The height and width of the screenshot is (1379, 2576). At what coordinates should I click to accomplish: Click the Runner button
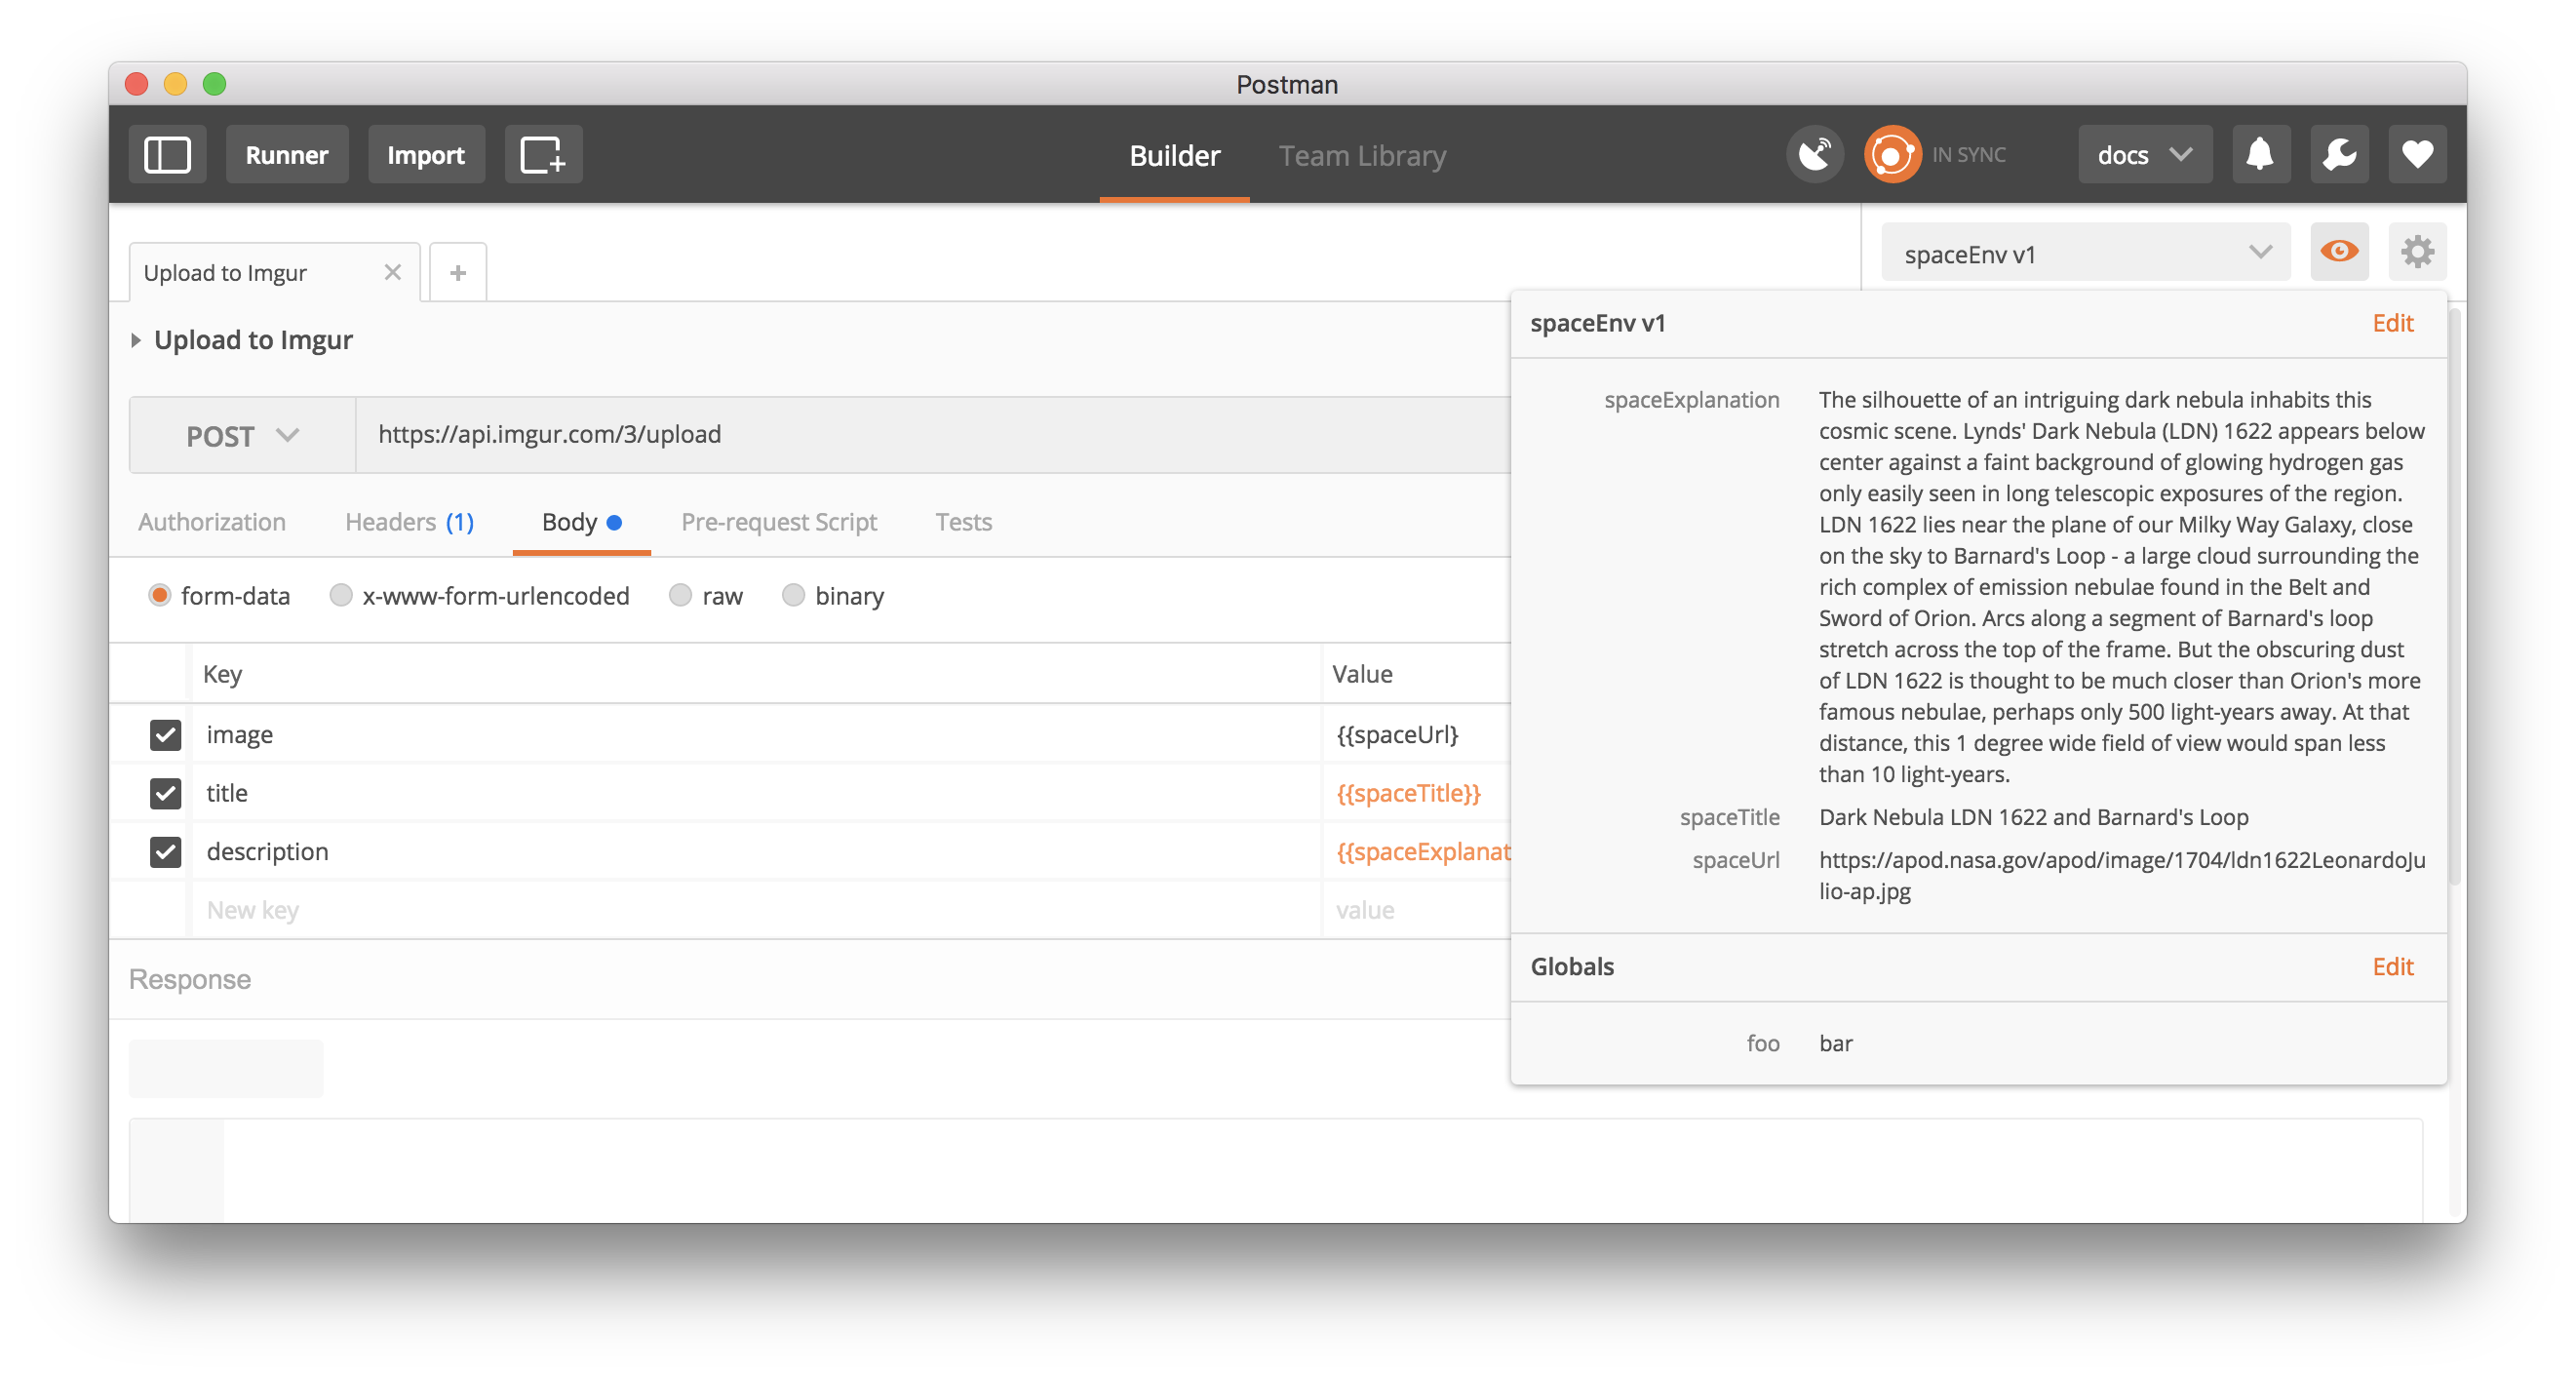[x=287, y=154]
